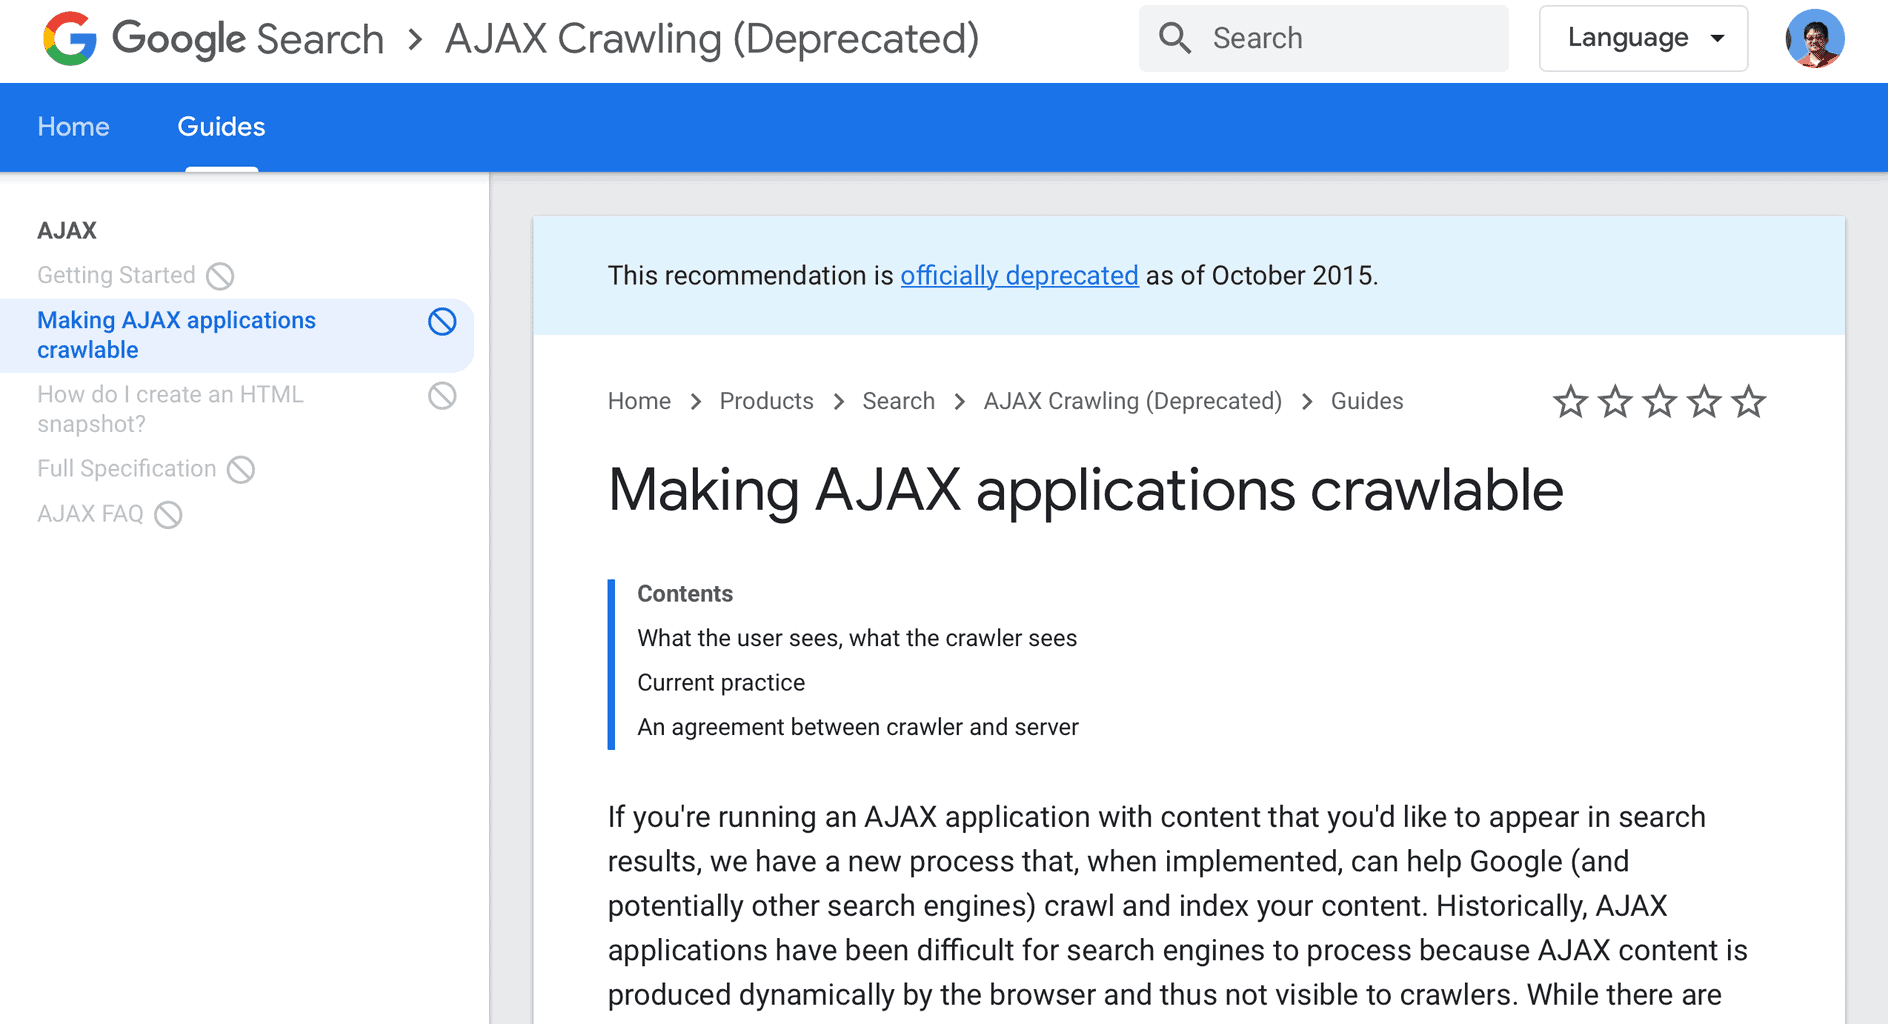The image size is (1888, 1024).
Task: Click deprecated icon next to AJAX FAQ
Action: click(168, 514)
